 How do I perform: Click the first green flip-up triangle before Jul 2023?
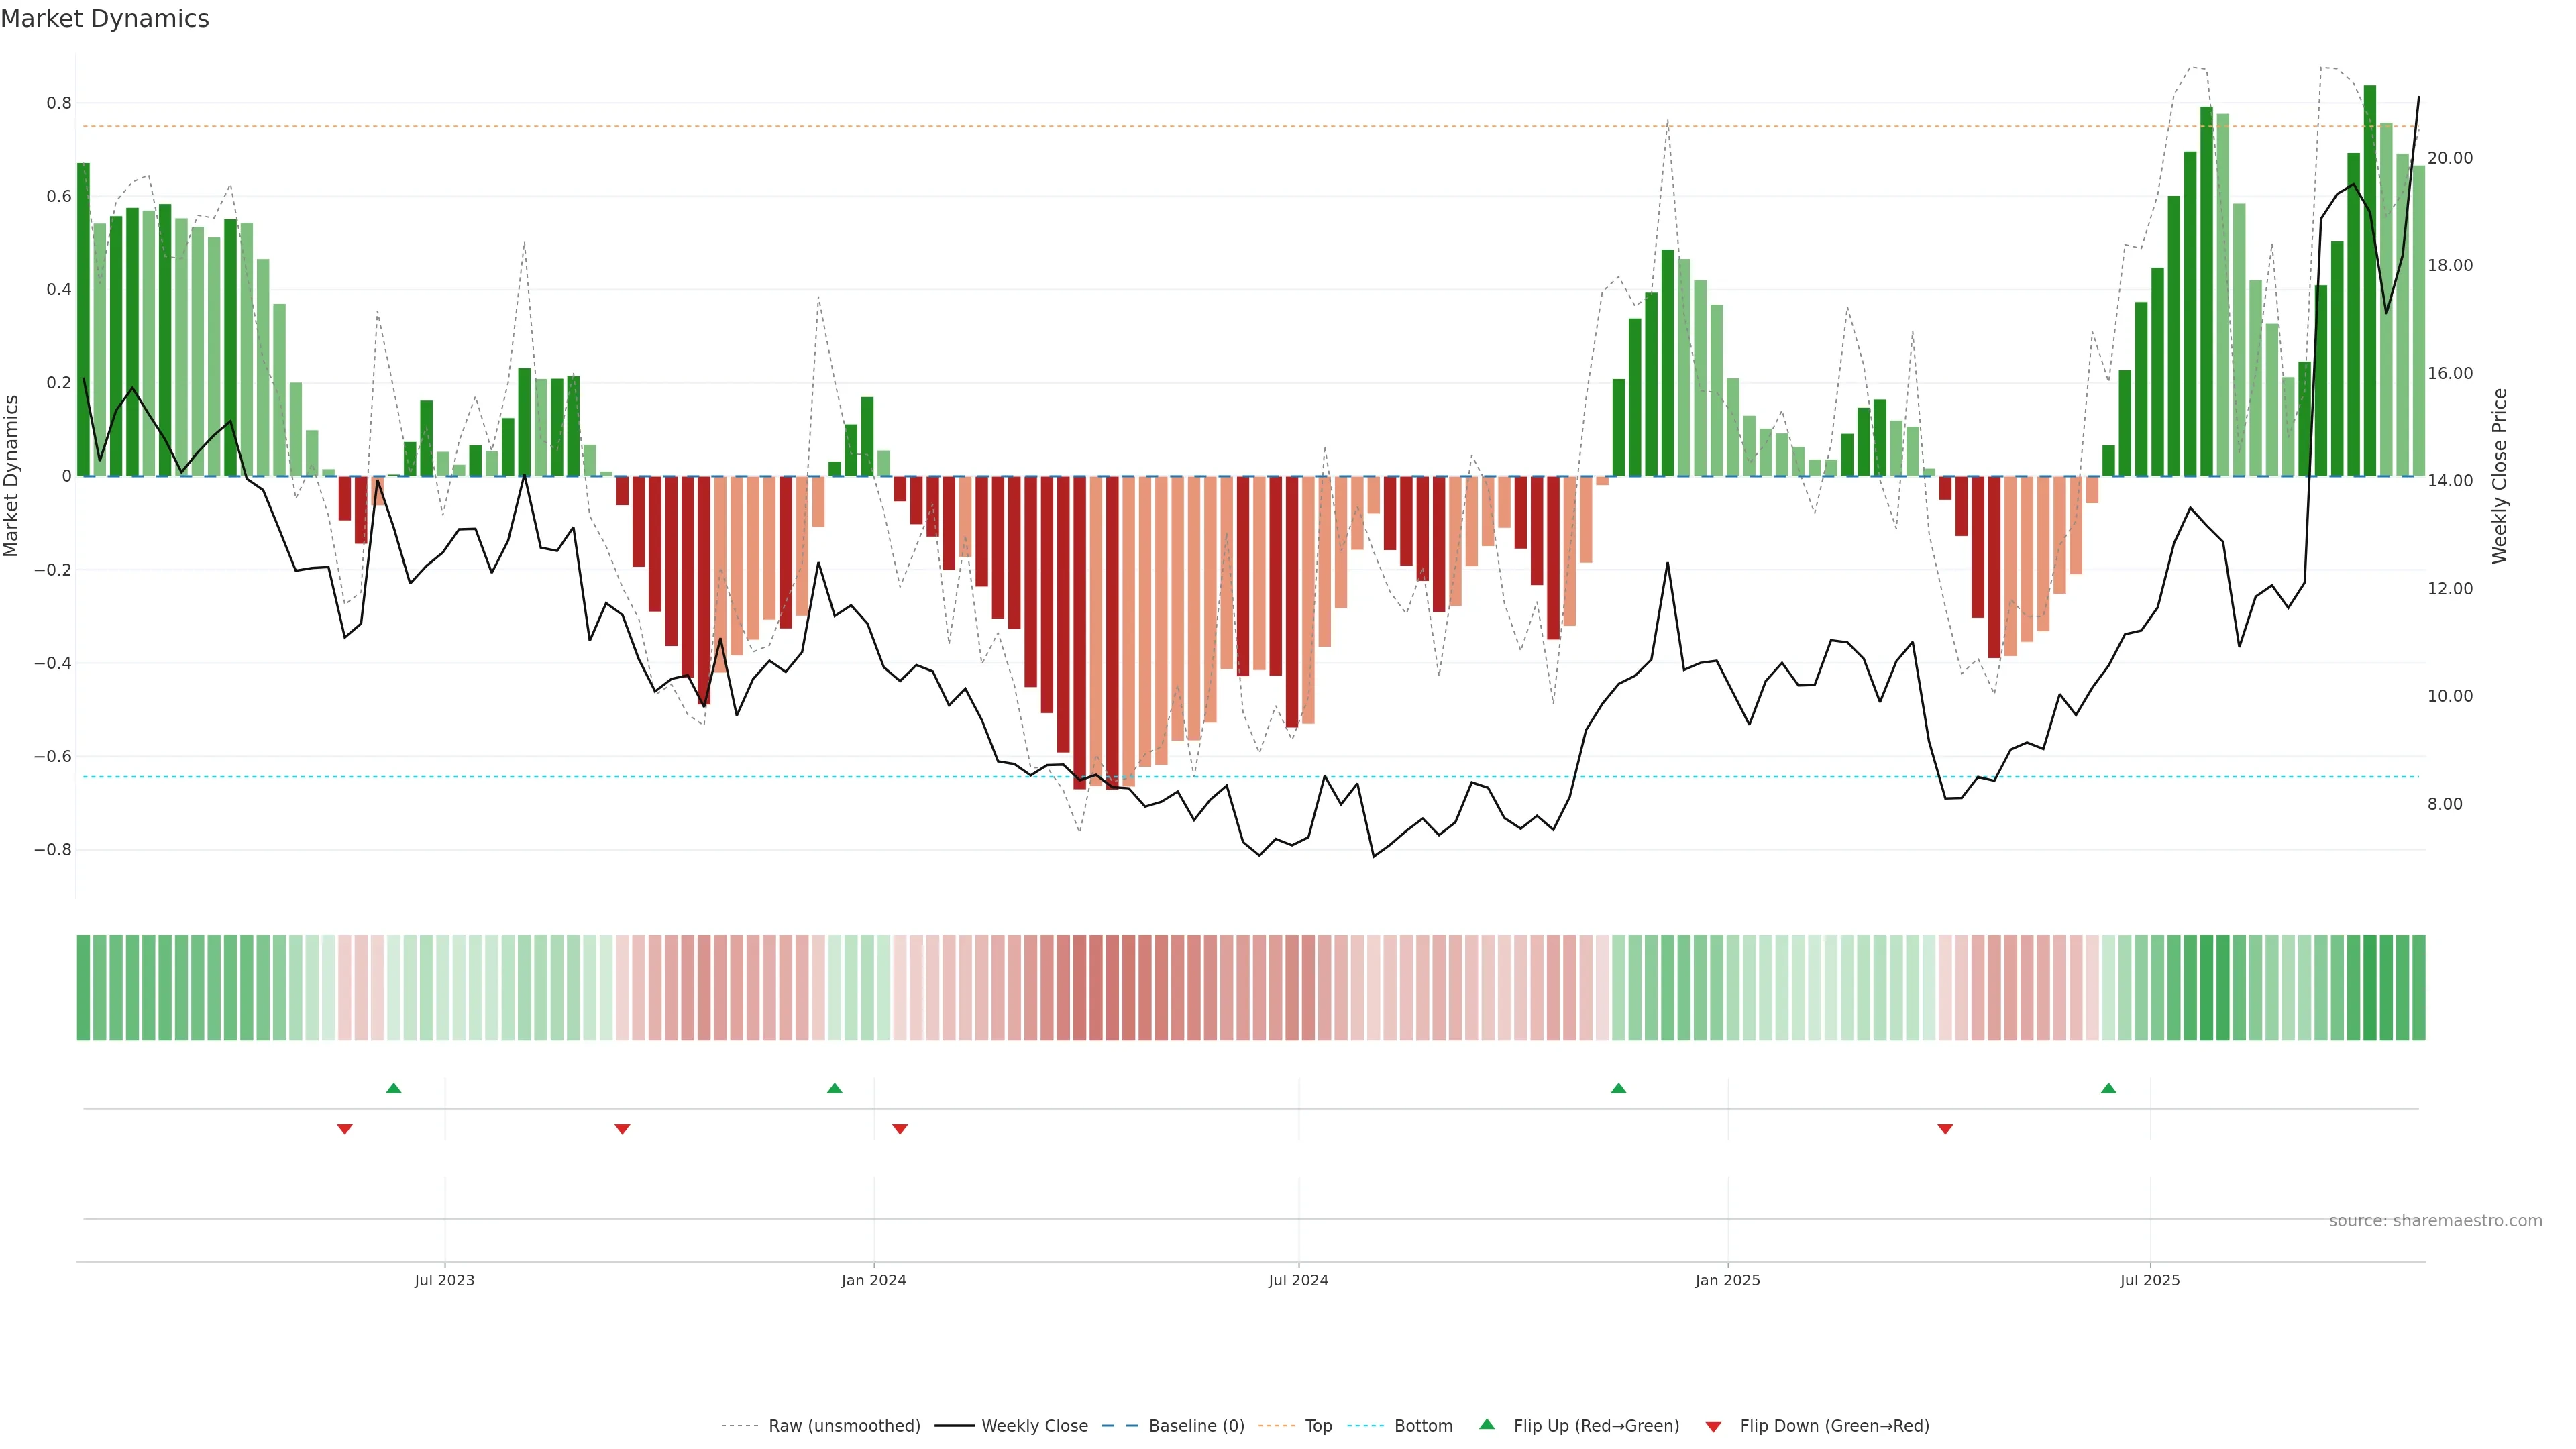(x=393, y=1088)
